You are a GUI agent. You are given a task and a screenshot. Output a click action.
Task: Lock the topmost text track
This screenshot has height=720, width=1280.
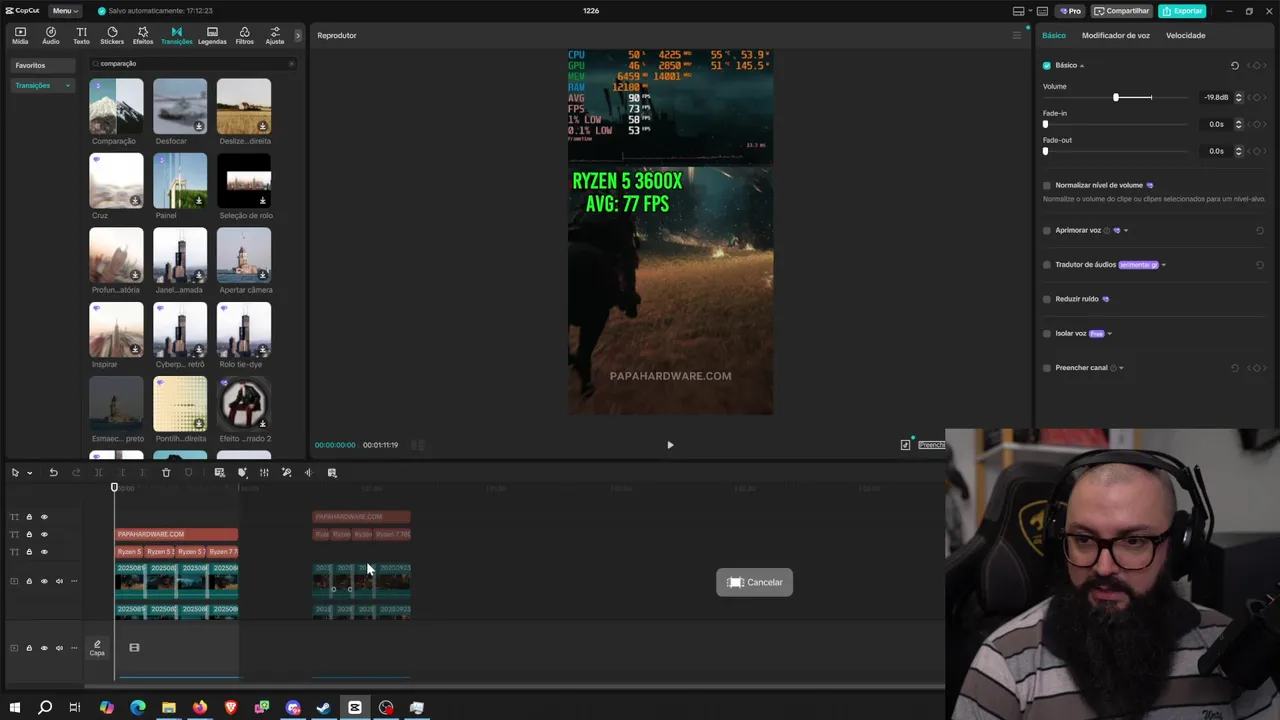point(29,517)
